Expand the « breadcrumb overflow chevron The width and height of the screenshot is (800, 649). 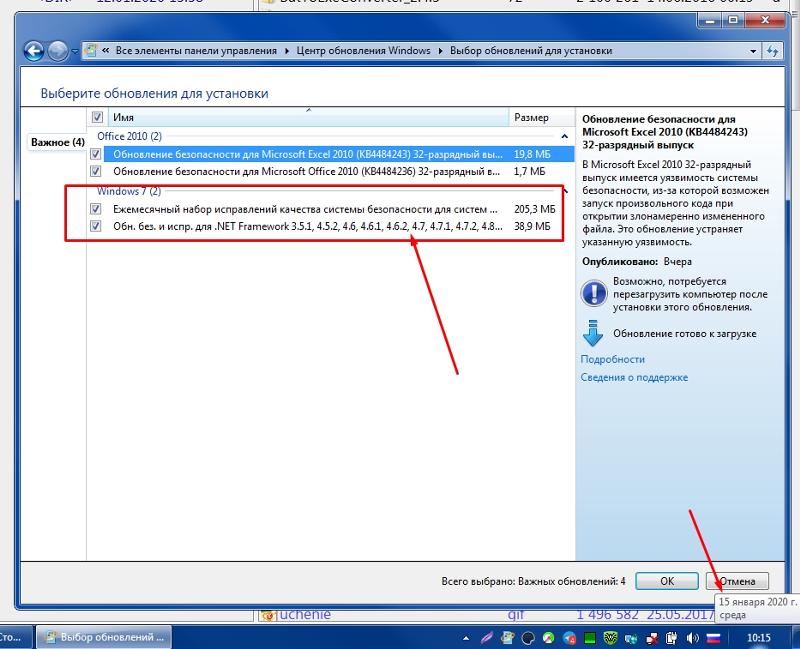coord(106,51)
